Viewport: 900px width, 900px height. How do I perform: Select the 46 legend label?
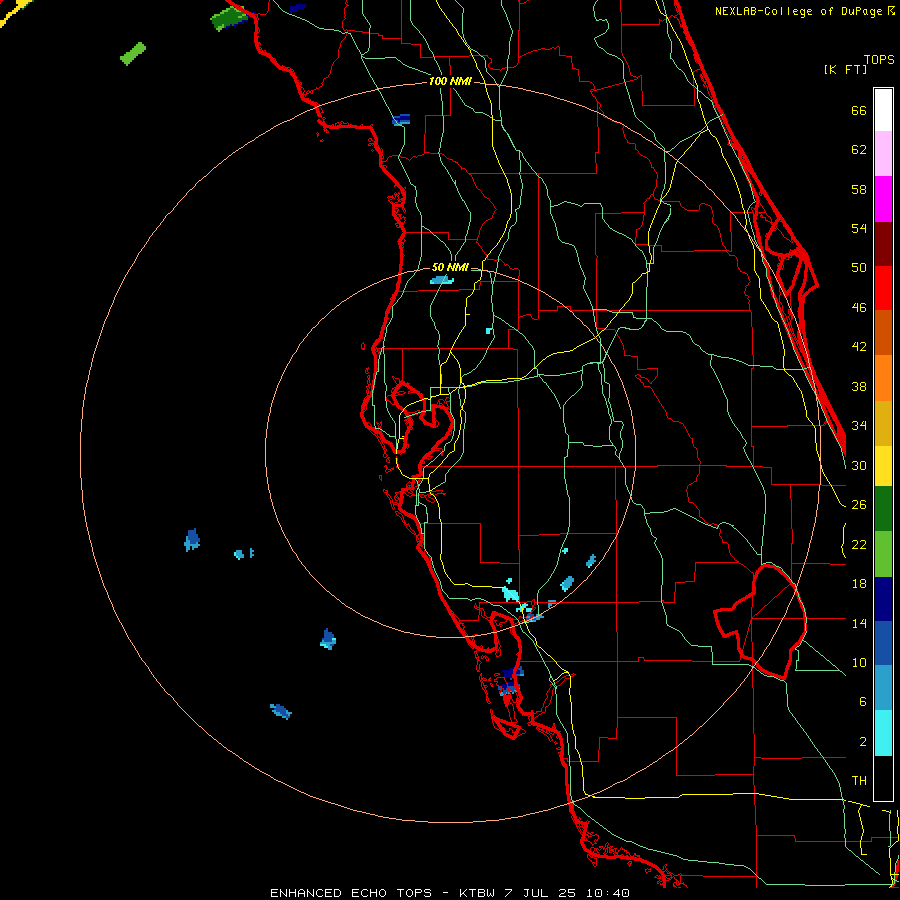click(x=859, y=308)
